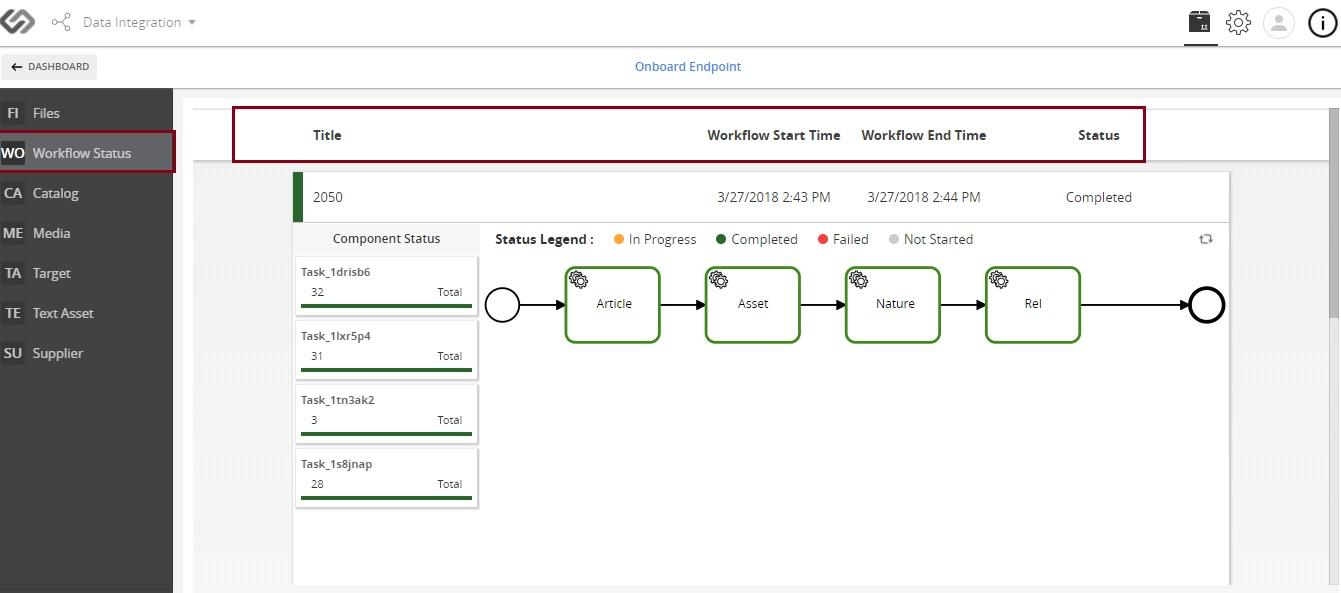Click the gear icon on Rel node
Screen dimensions: 1341x593
tap(998, 279)
